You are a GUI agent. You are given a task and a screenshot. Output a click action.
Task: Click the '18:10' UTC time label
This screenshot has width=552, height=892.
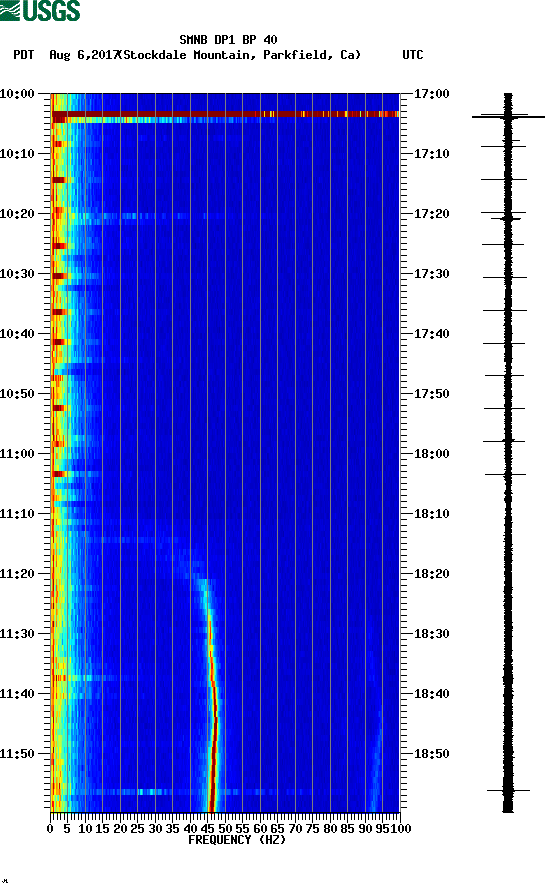pyautogui.click(x=431, y=514)
